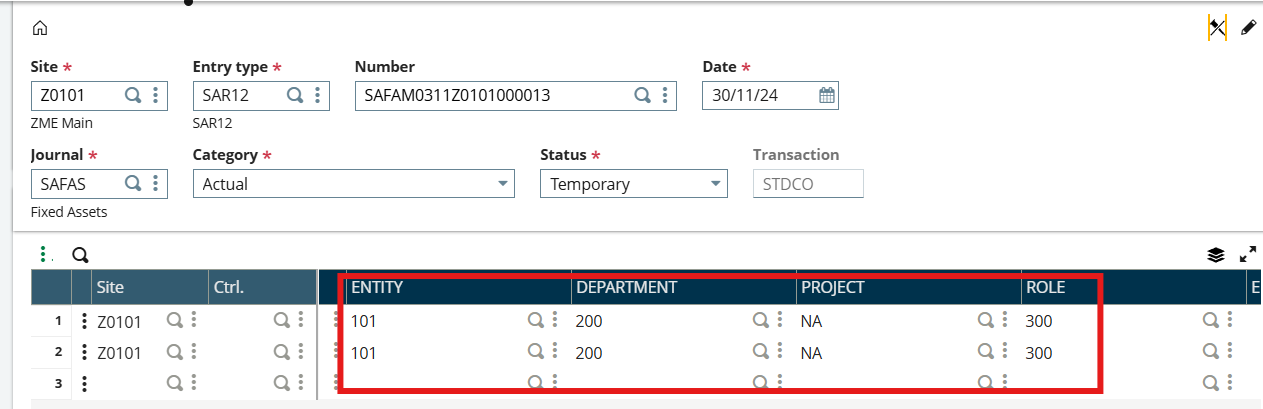Screen dimensions: 1263x409
Task: Expand the grid to full screen
Action: click(1248, 255)
